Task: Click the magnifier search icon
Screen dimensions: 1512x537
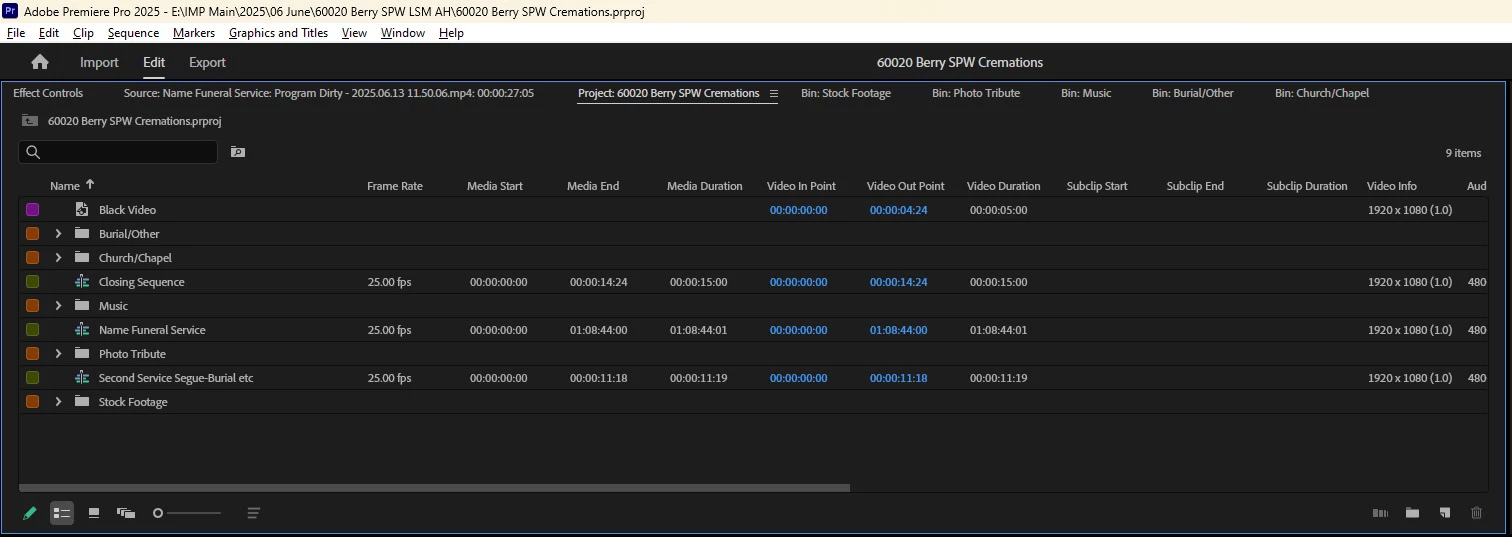Action: tap(33, 152)
